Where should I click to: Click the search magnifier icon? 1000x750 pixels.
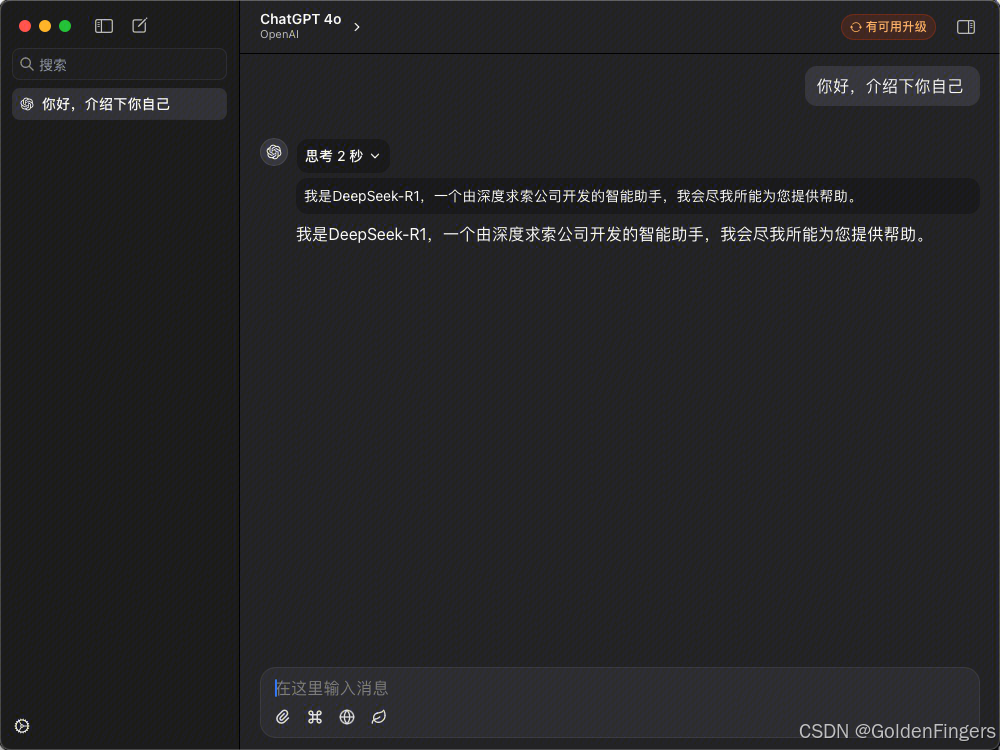26,64
